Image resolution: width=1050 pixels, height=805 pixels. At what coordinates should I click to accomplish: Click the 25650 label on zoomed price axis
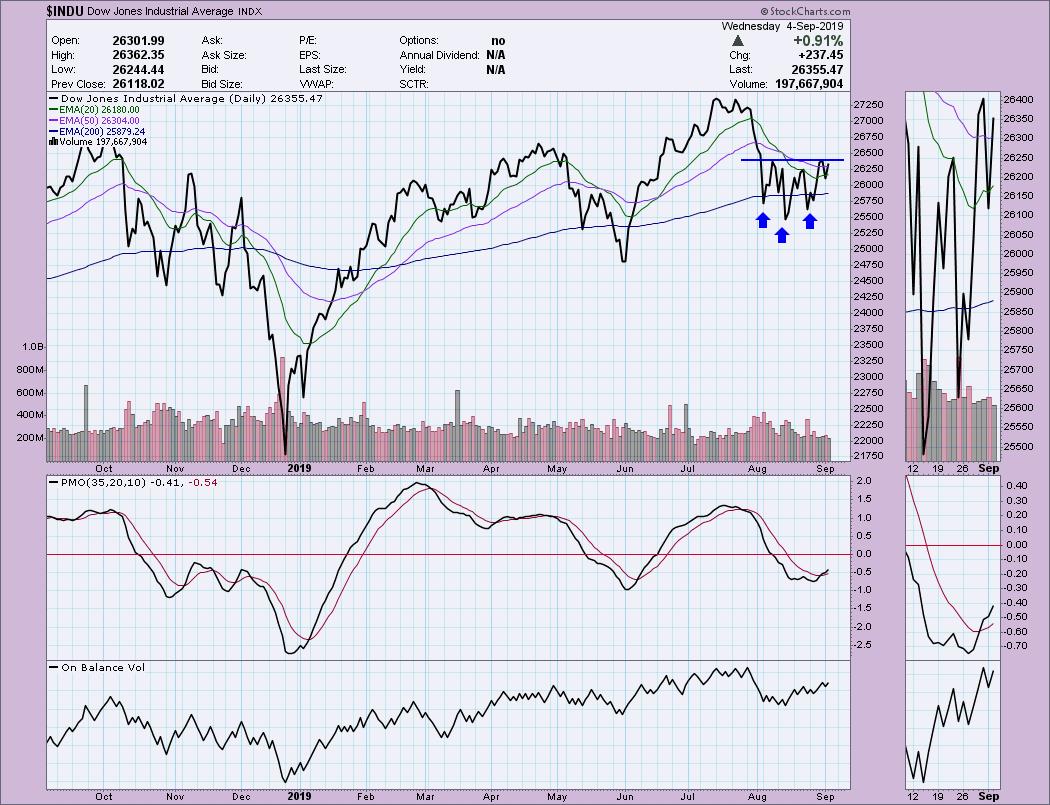coord(1019,388)
